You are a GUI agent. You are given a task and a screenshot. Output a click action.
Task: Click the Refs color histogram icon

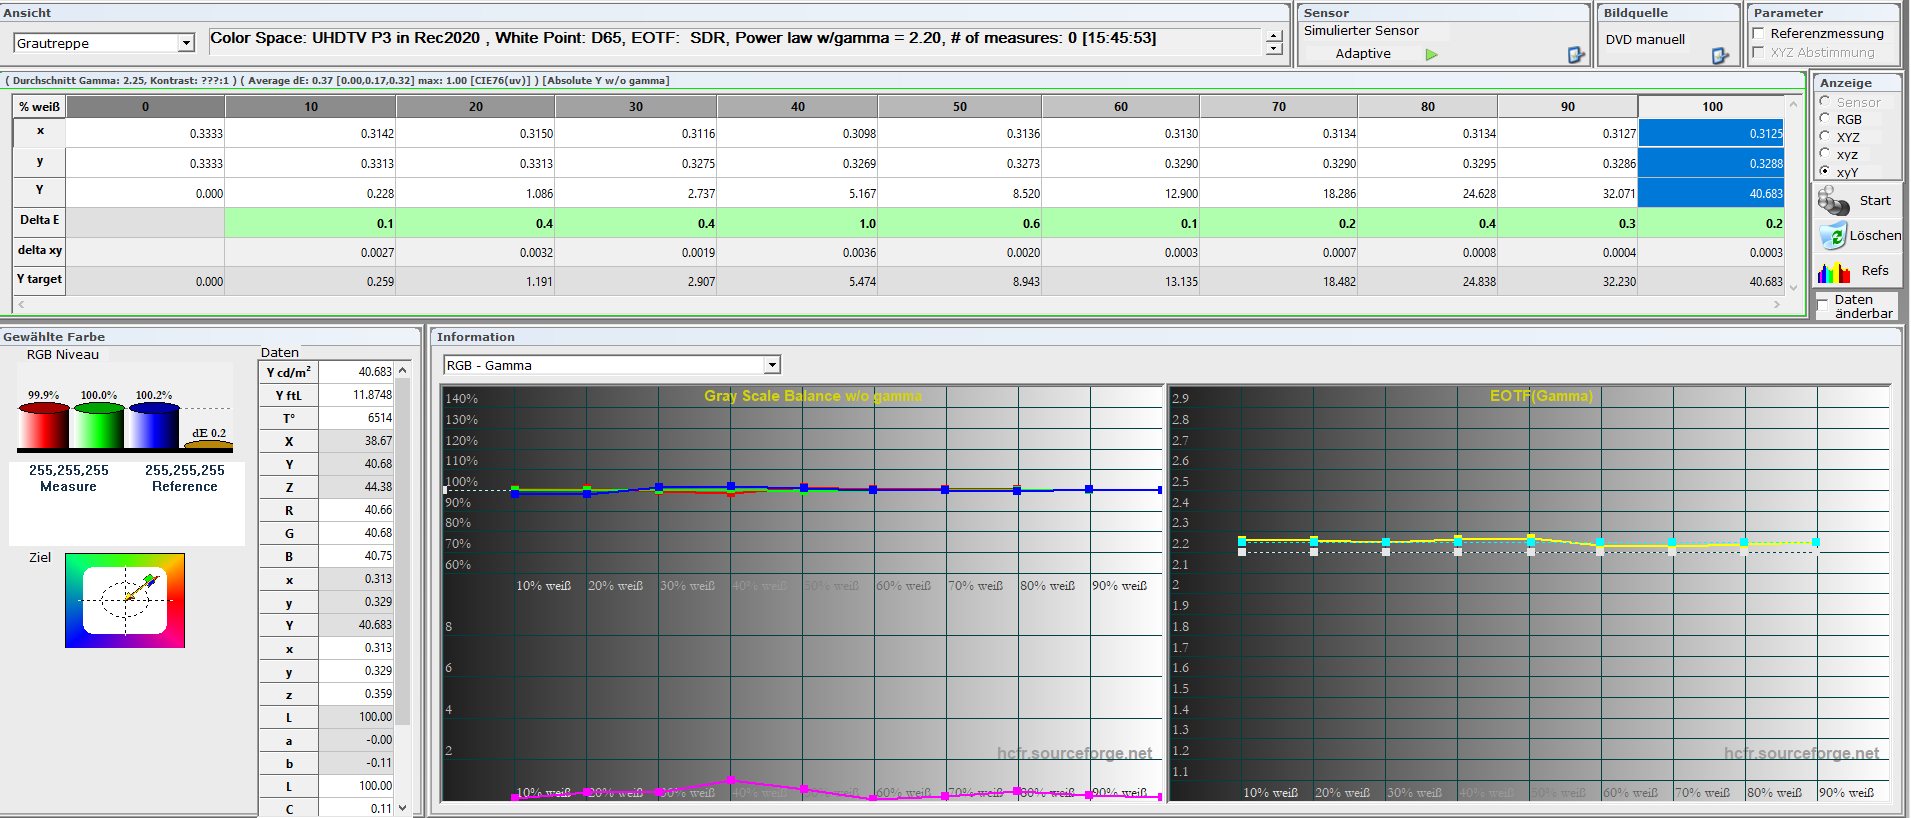[x=1834, y=272]
